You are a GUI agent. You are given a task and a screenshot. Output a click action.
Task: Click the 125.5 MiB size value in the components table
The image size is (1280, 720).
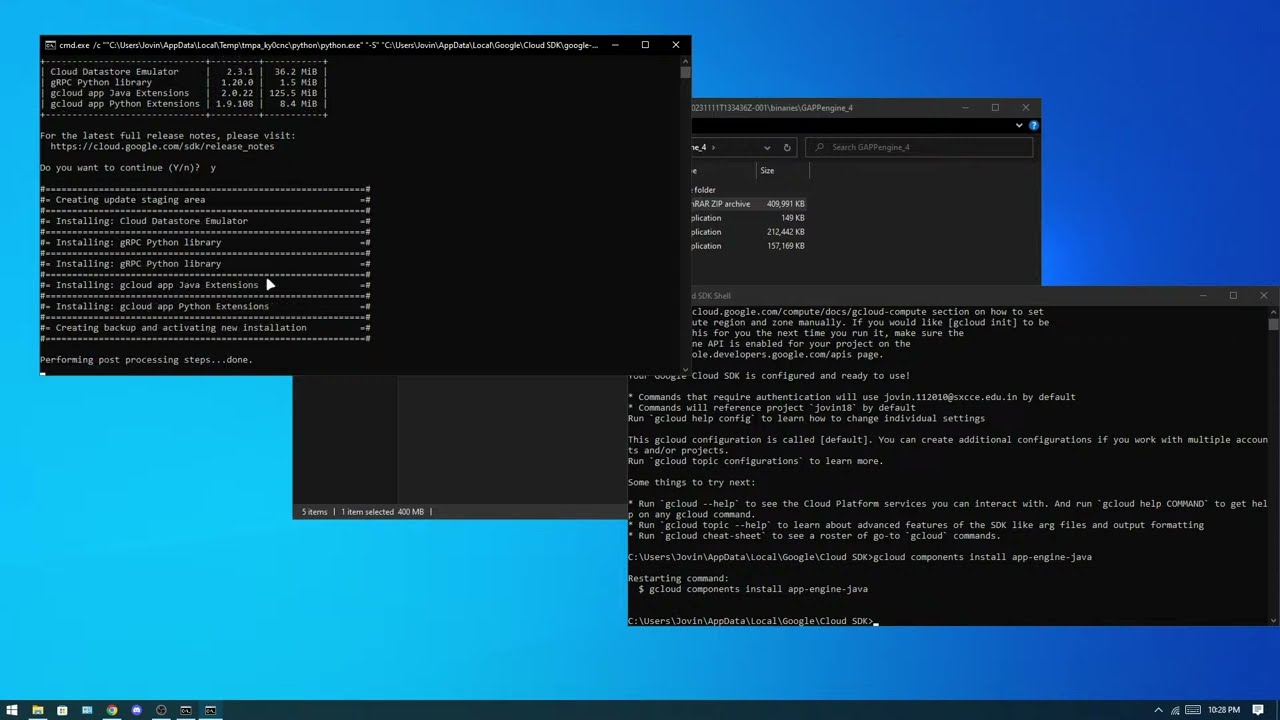(x=292, y=93)
